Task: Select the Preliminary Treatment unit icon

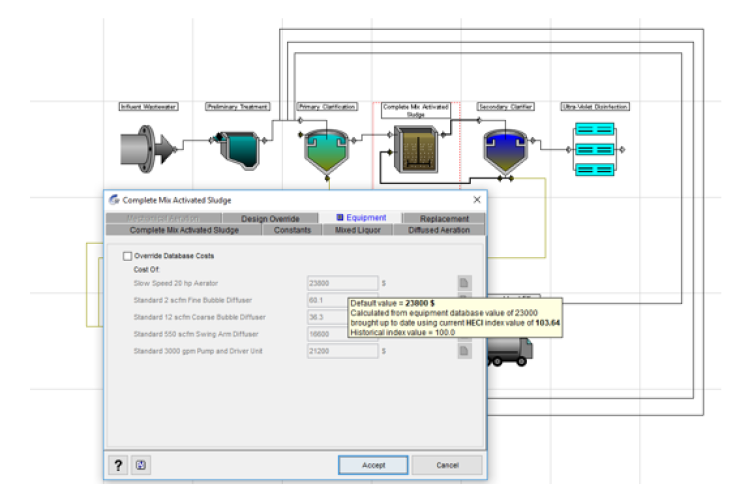Action: 240,150
